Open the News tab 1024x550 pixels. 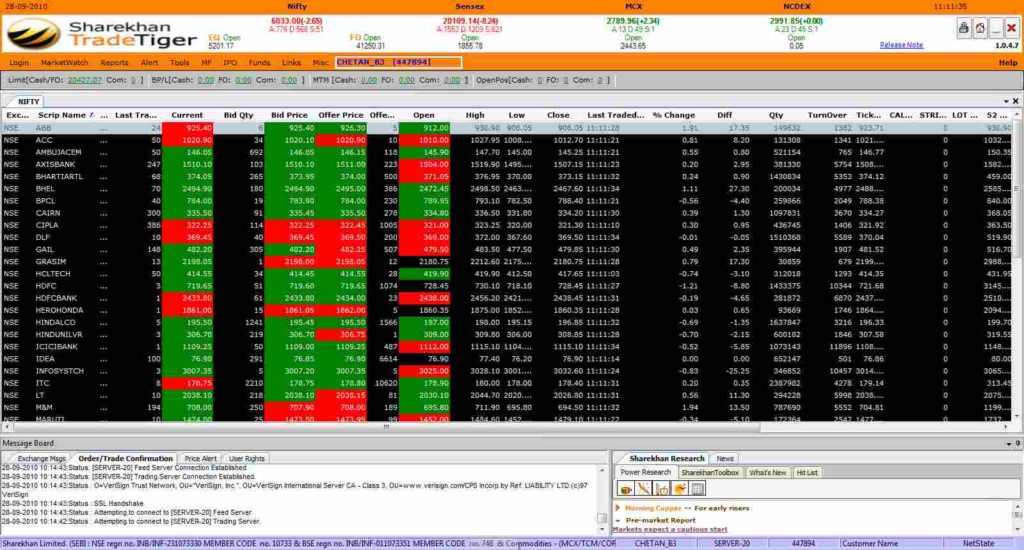pos(725,458)
